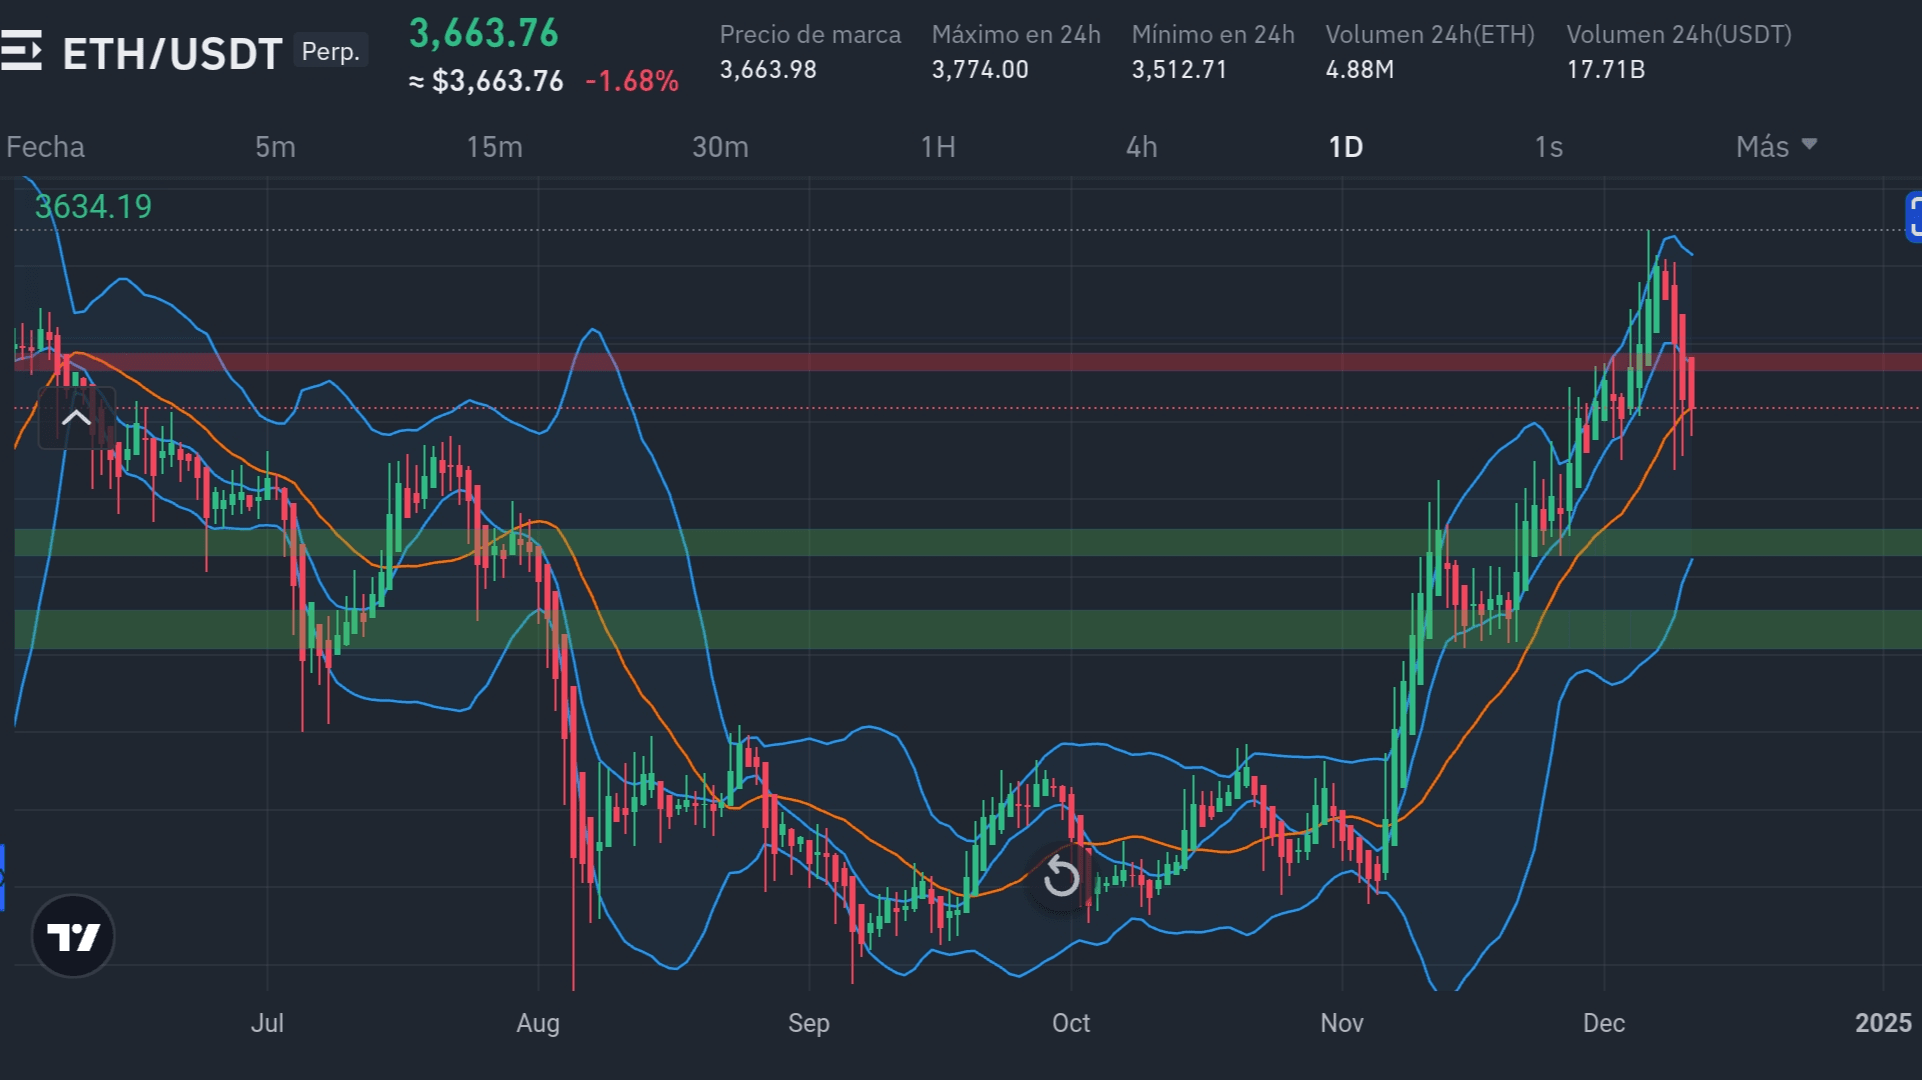Switch to the 1s weekly interval
This screenshot has height=1080, width=1922.
click(x=1548, y=147)
